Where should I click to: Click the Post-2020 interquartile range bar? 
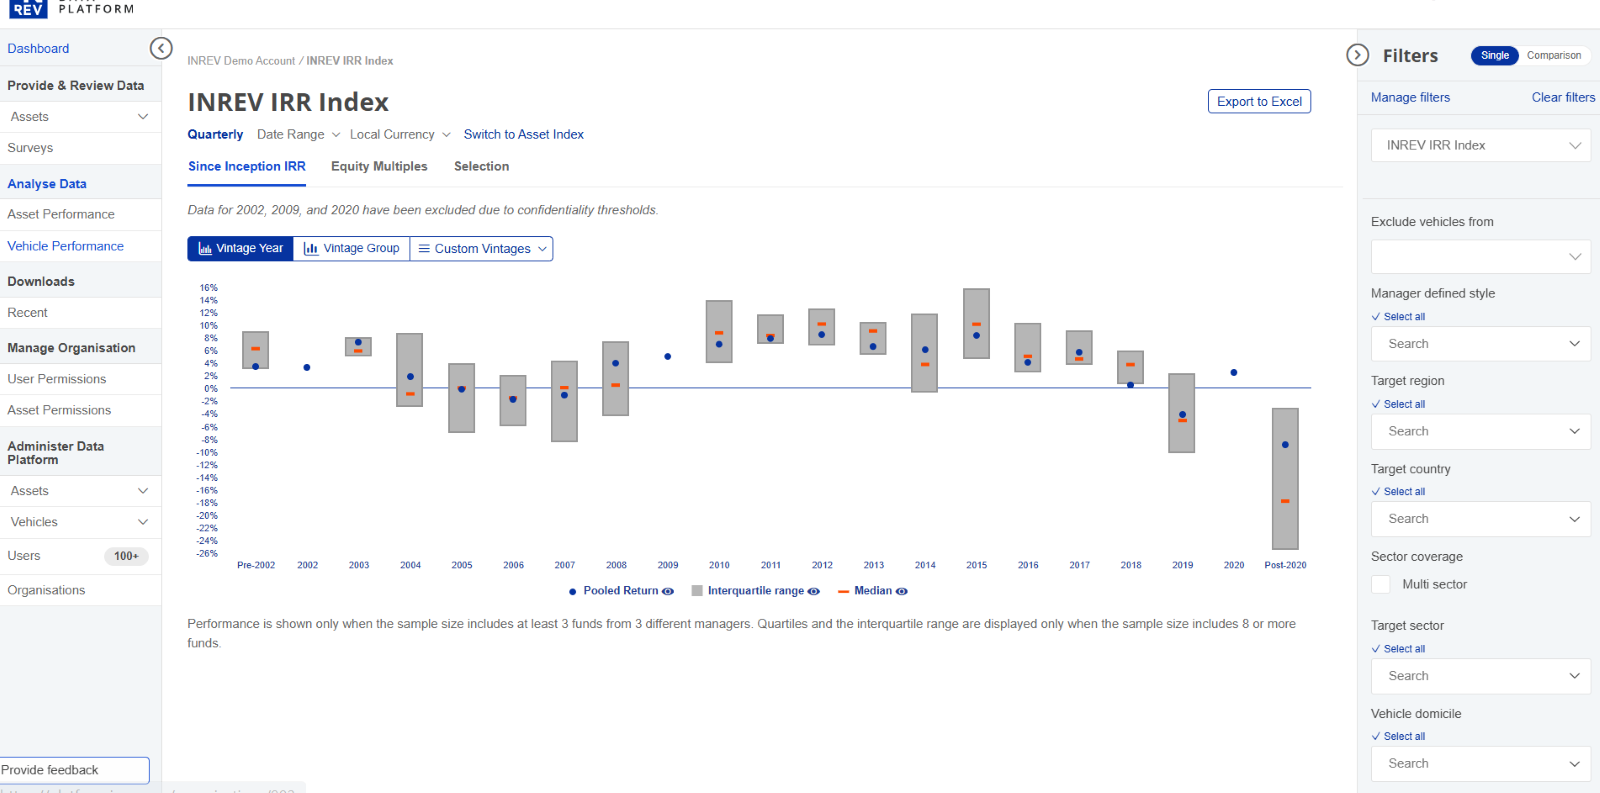1285,478
